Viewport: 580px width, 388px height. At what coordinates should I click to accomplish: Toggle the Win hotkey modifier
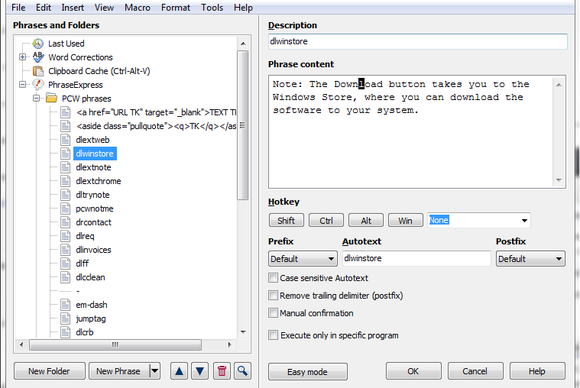click(x=405, y=220)
